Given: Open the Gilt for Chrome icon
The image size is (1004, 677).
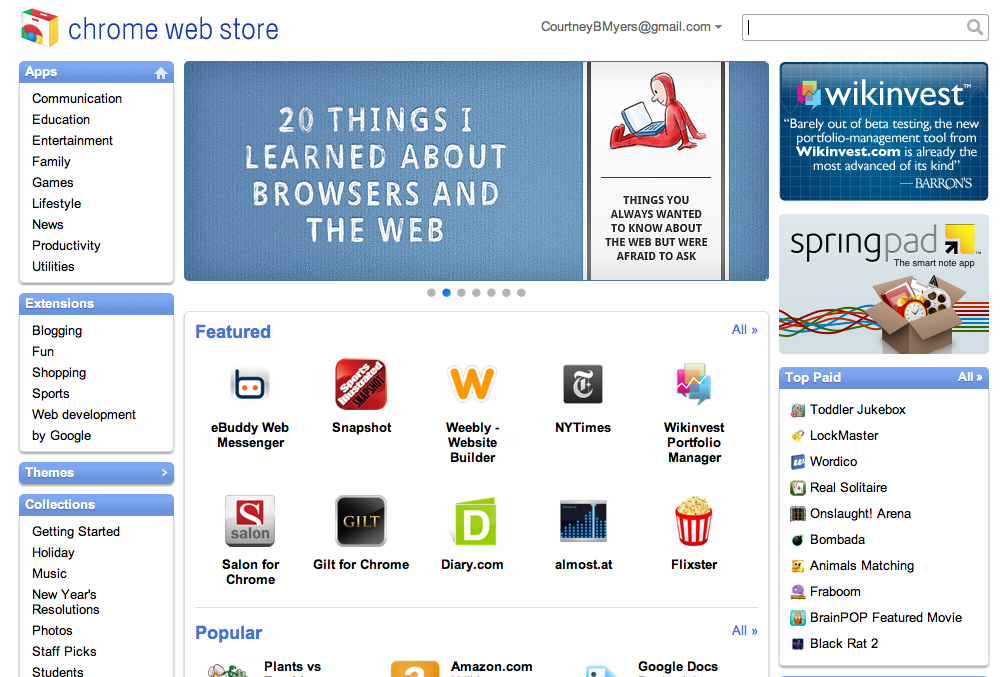Looking at the screenshot, I should point(361,521).
